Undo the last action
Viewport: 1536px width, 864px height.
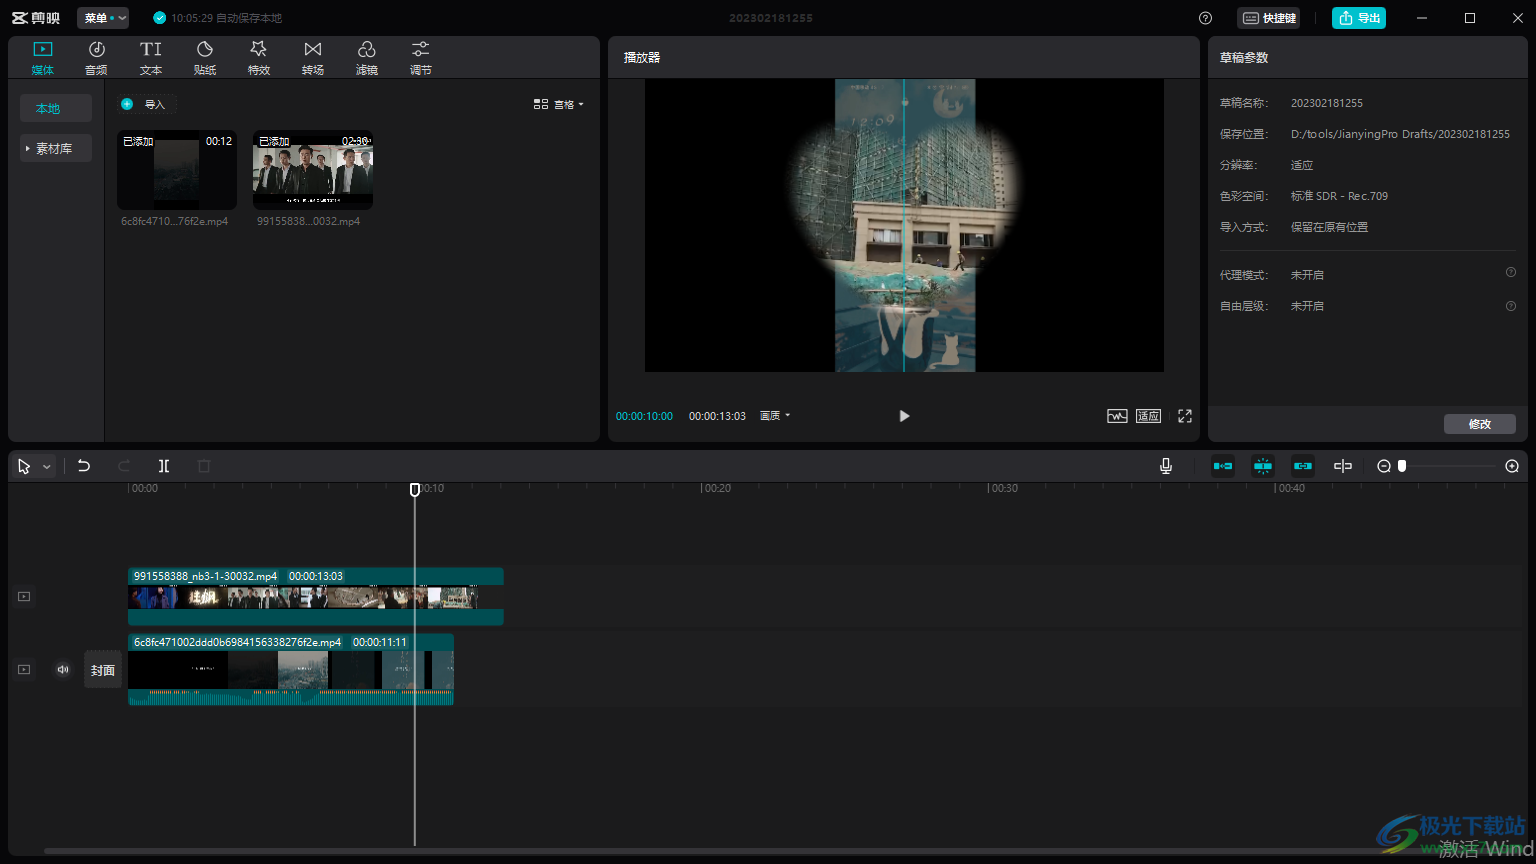[84, 466]
